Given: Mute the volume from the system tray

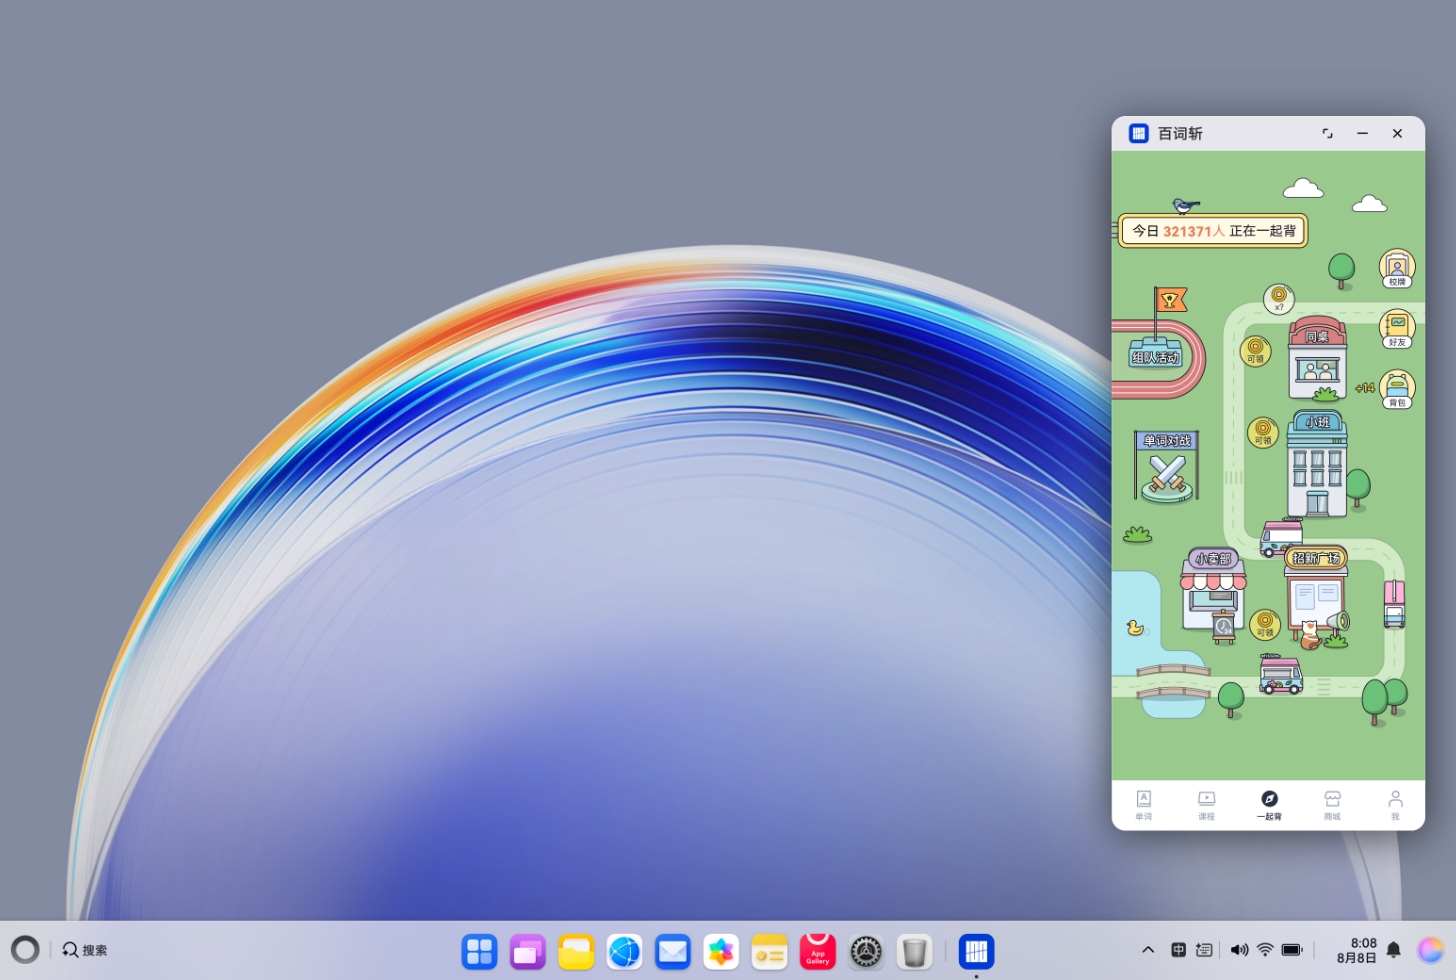Looking at the screenshot, I should point(1239,949).
